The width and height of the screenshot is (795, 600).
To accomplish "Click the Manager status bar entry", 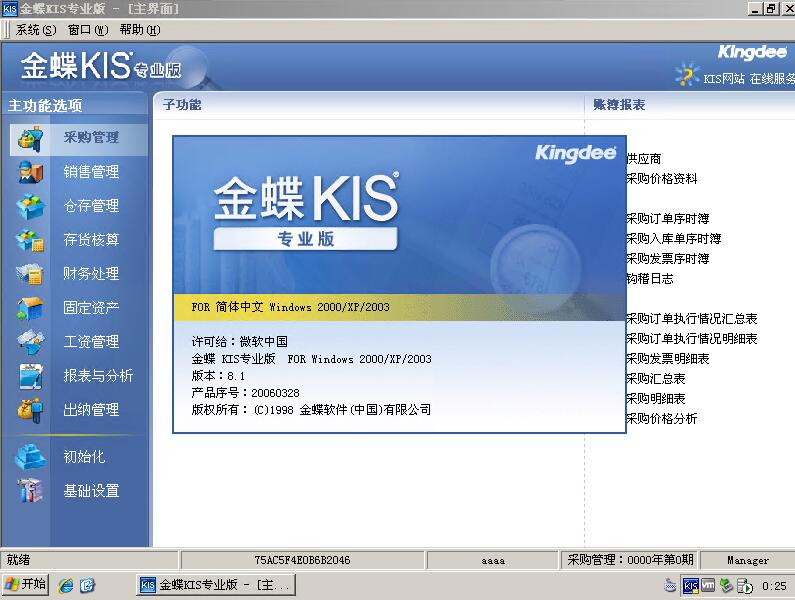I will click(x=748, y=560).
